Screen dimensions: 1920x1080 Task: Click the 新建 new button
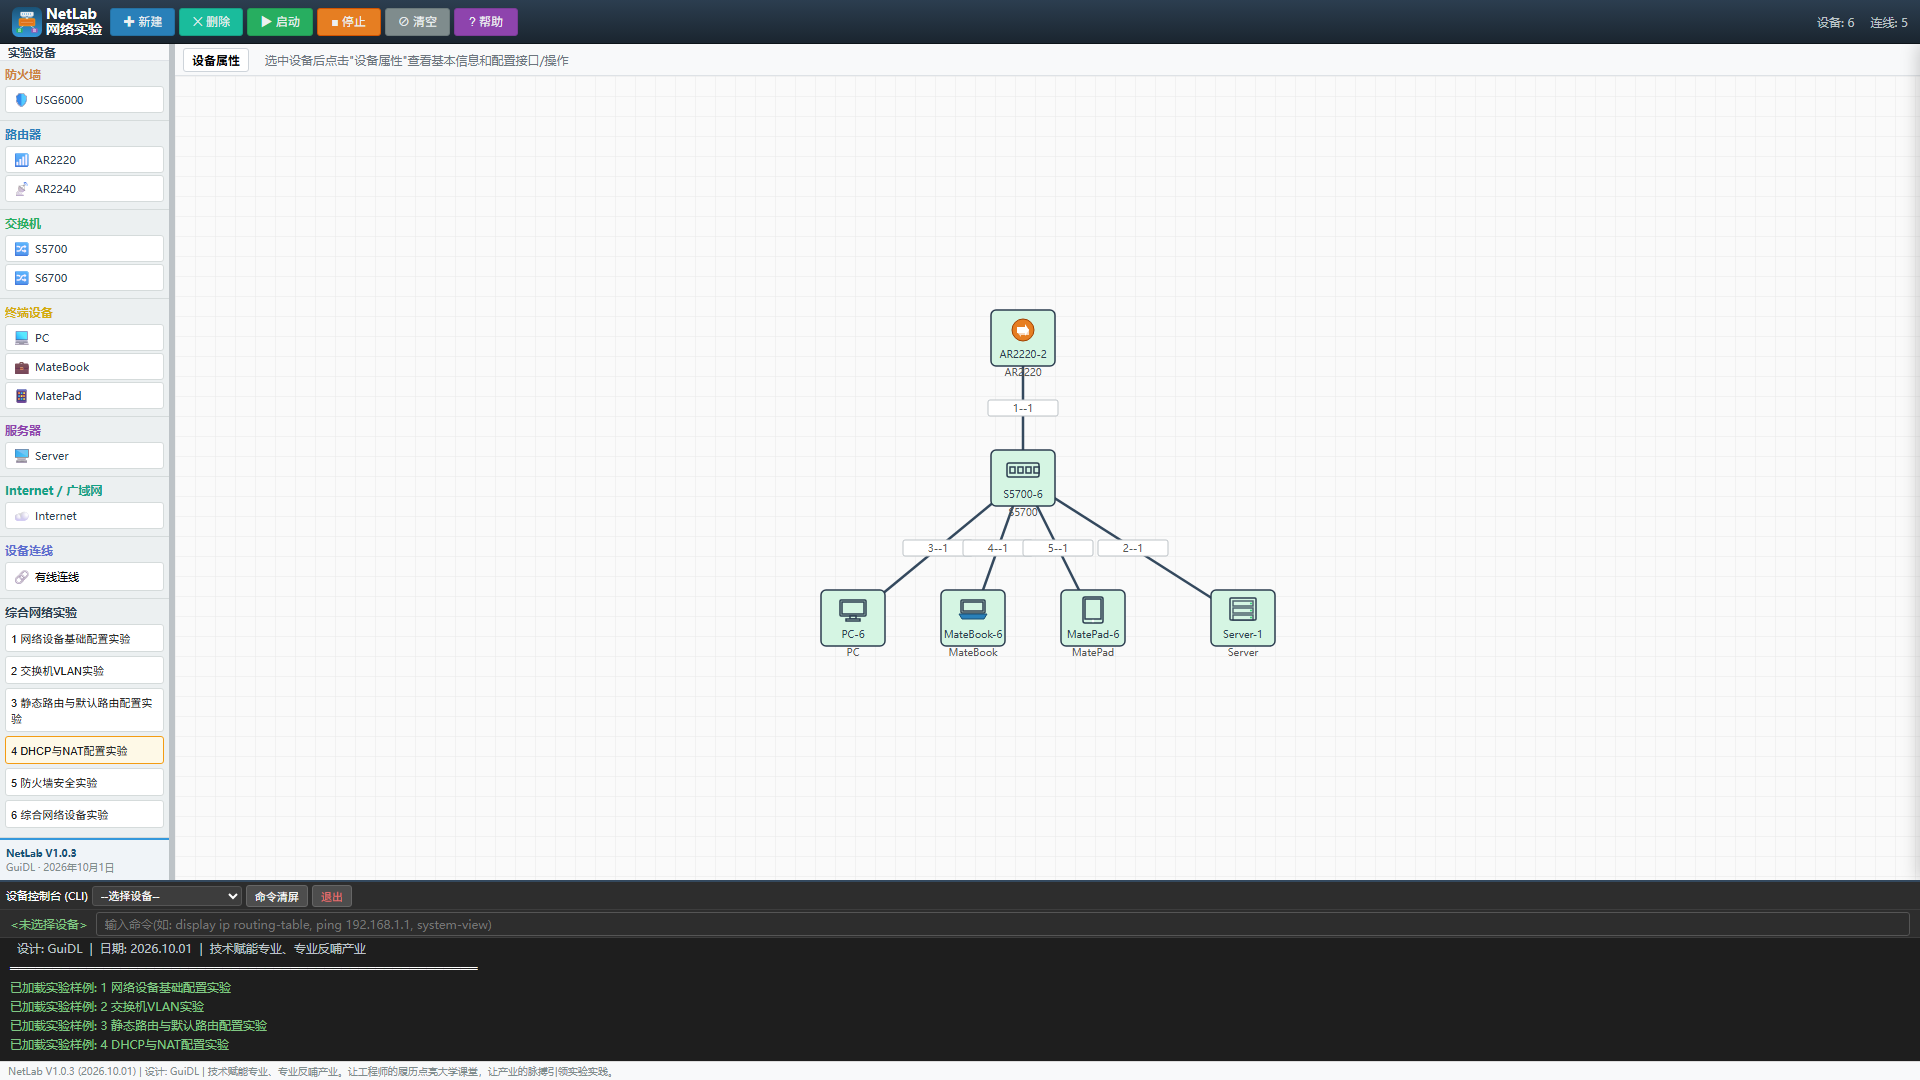[142, 22]
